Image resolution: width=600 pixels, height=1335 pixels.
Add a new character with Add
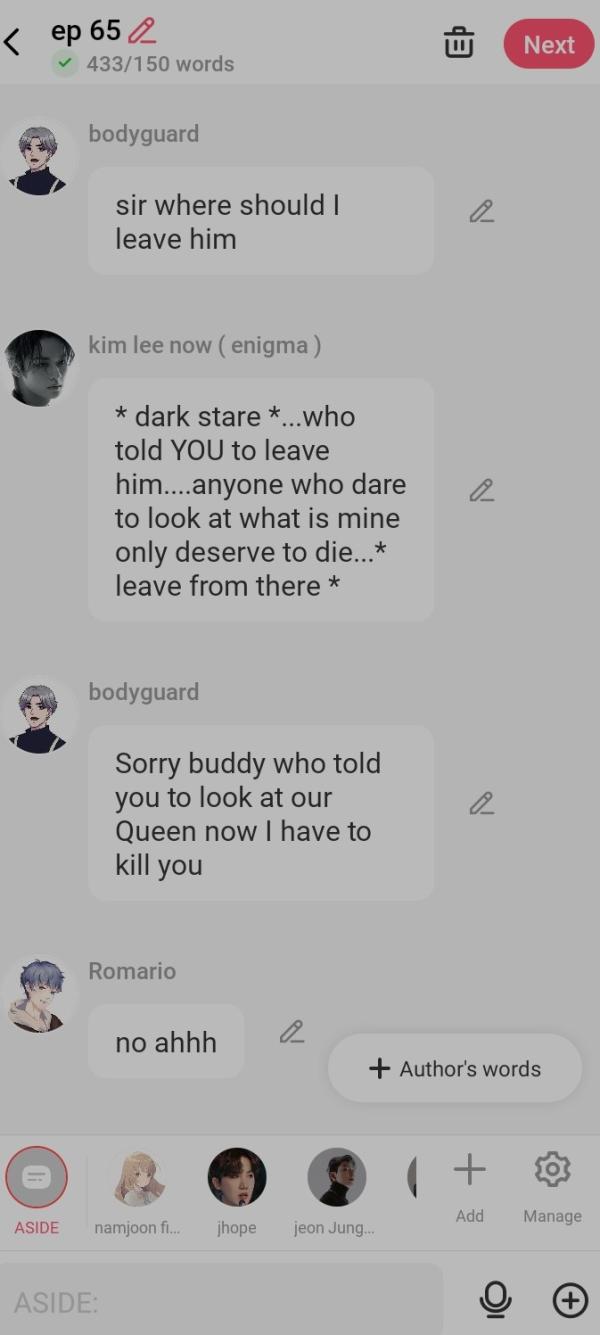[470, 1187]
